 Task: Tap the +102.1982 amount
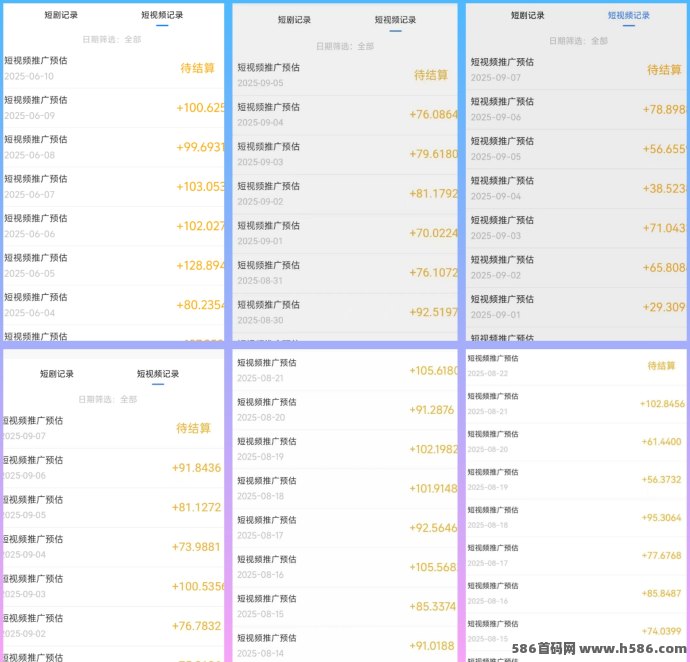433,449
